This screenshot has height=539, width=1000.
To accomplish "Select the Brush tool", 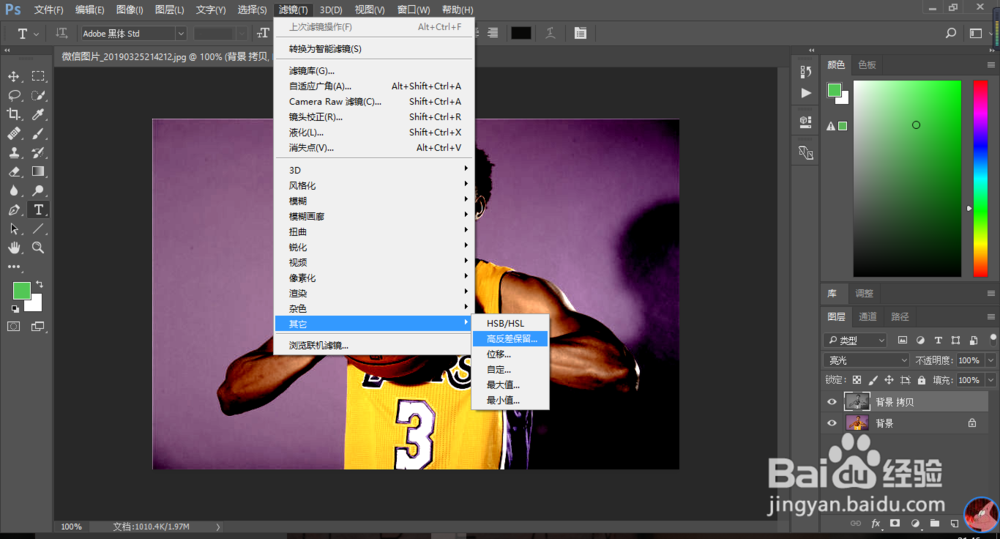I will click(38, 134).
